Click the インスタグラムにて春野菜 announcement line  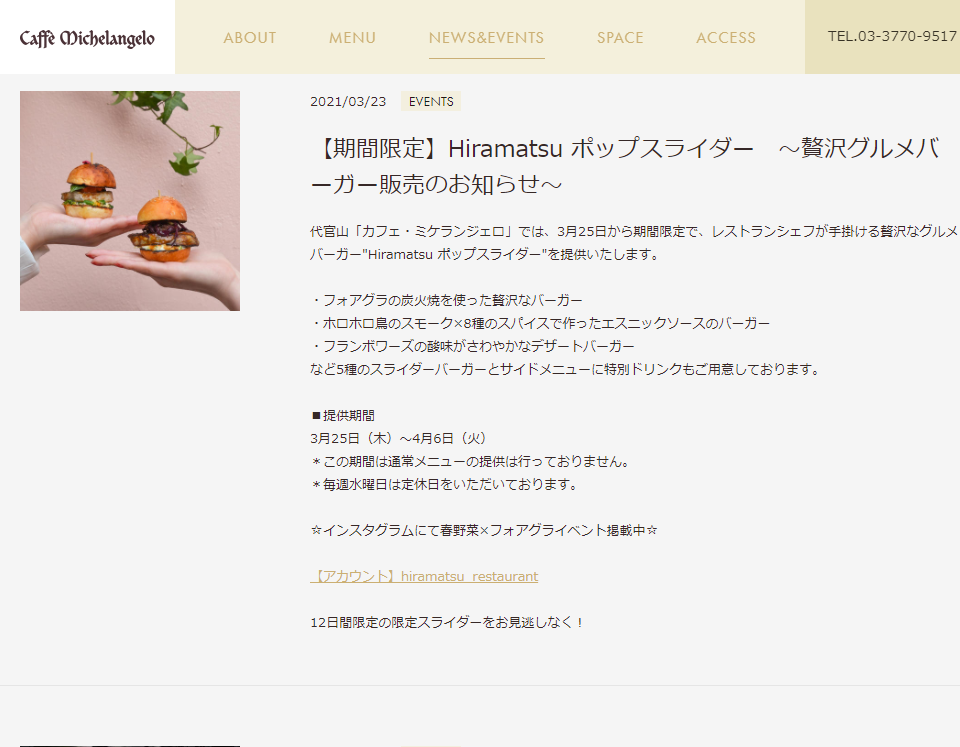click(x=484, y=530)
